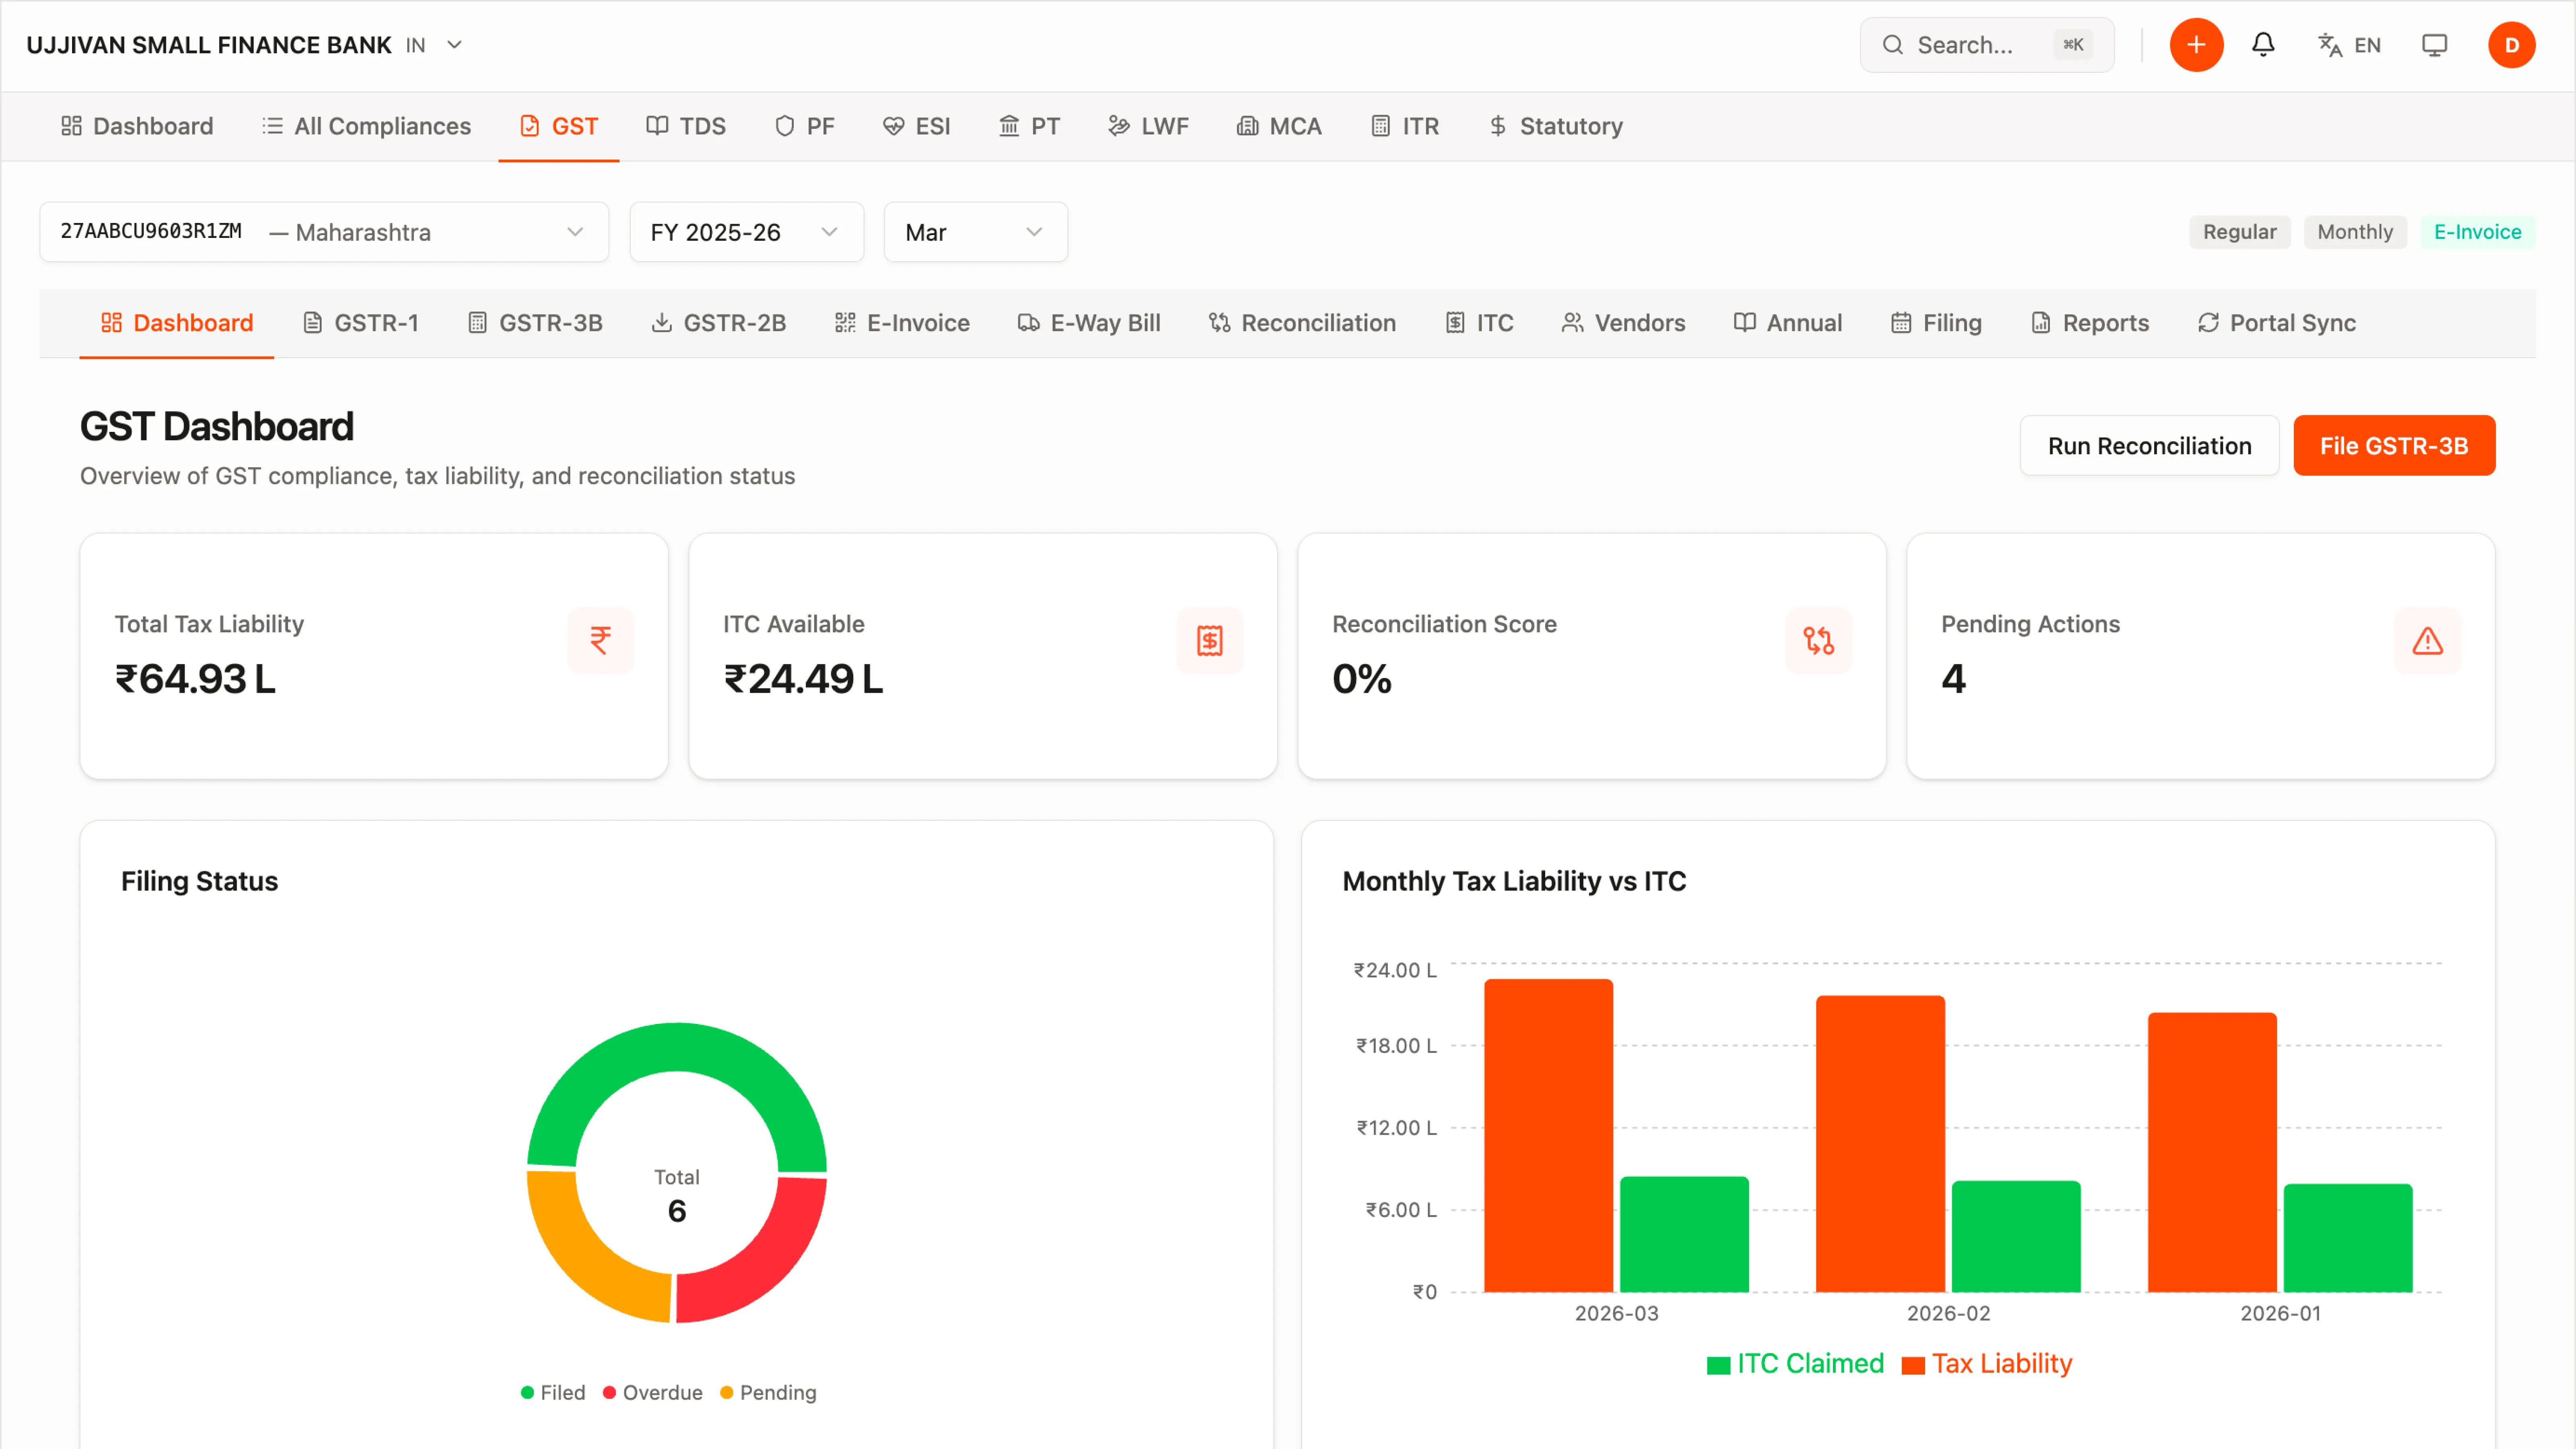Click the Regular badge
This screenshot has width=2576, height=1449.
2239,232
